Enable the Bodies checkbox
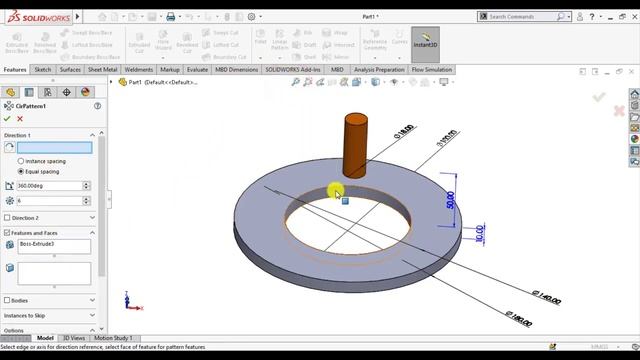The height and width of the screenshot is (360, 640). [x=7, y=300]
